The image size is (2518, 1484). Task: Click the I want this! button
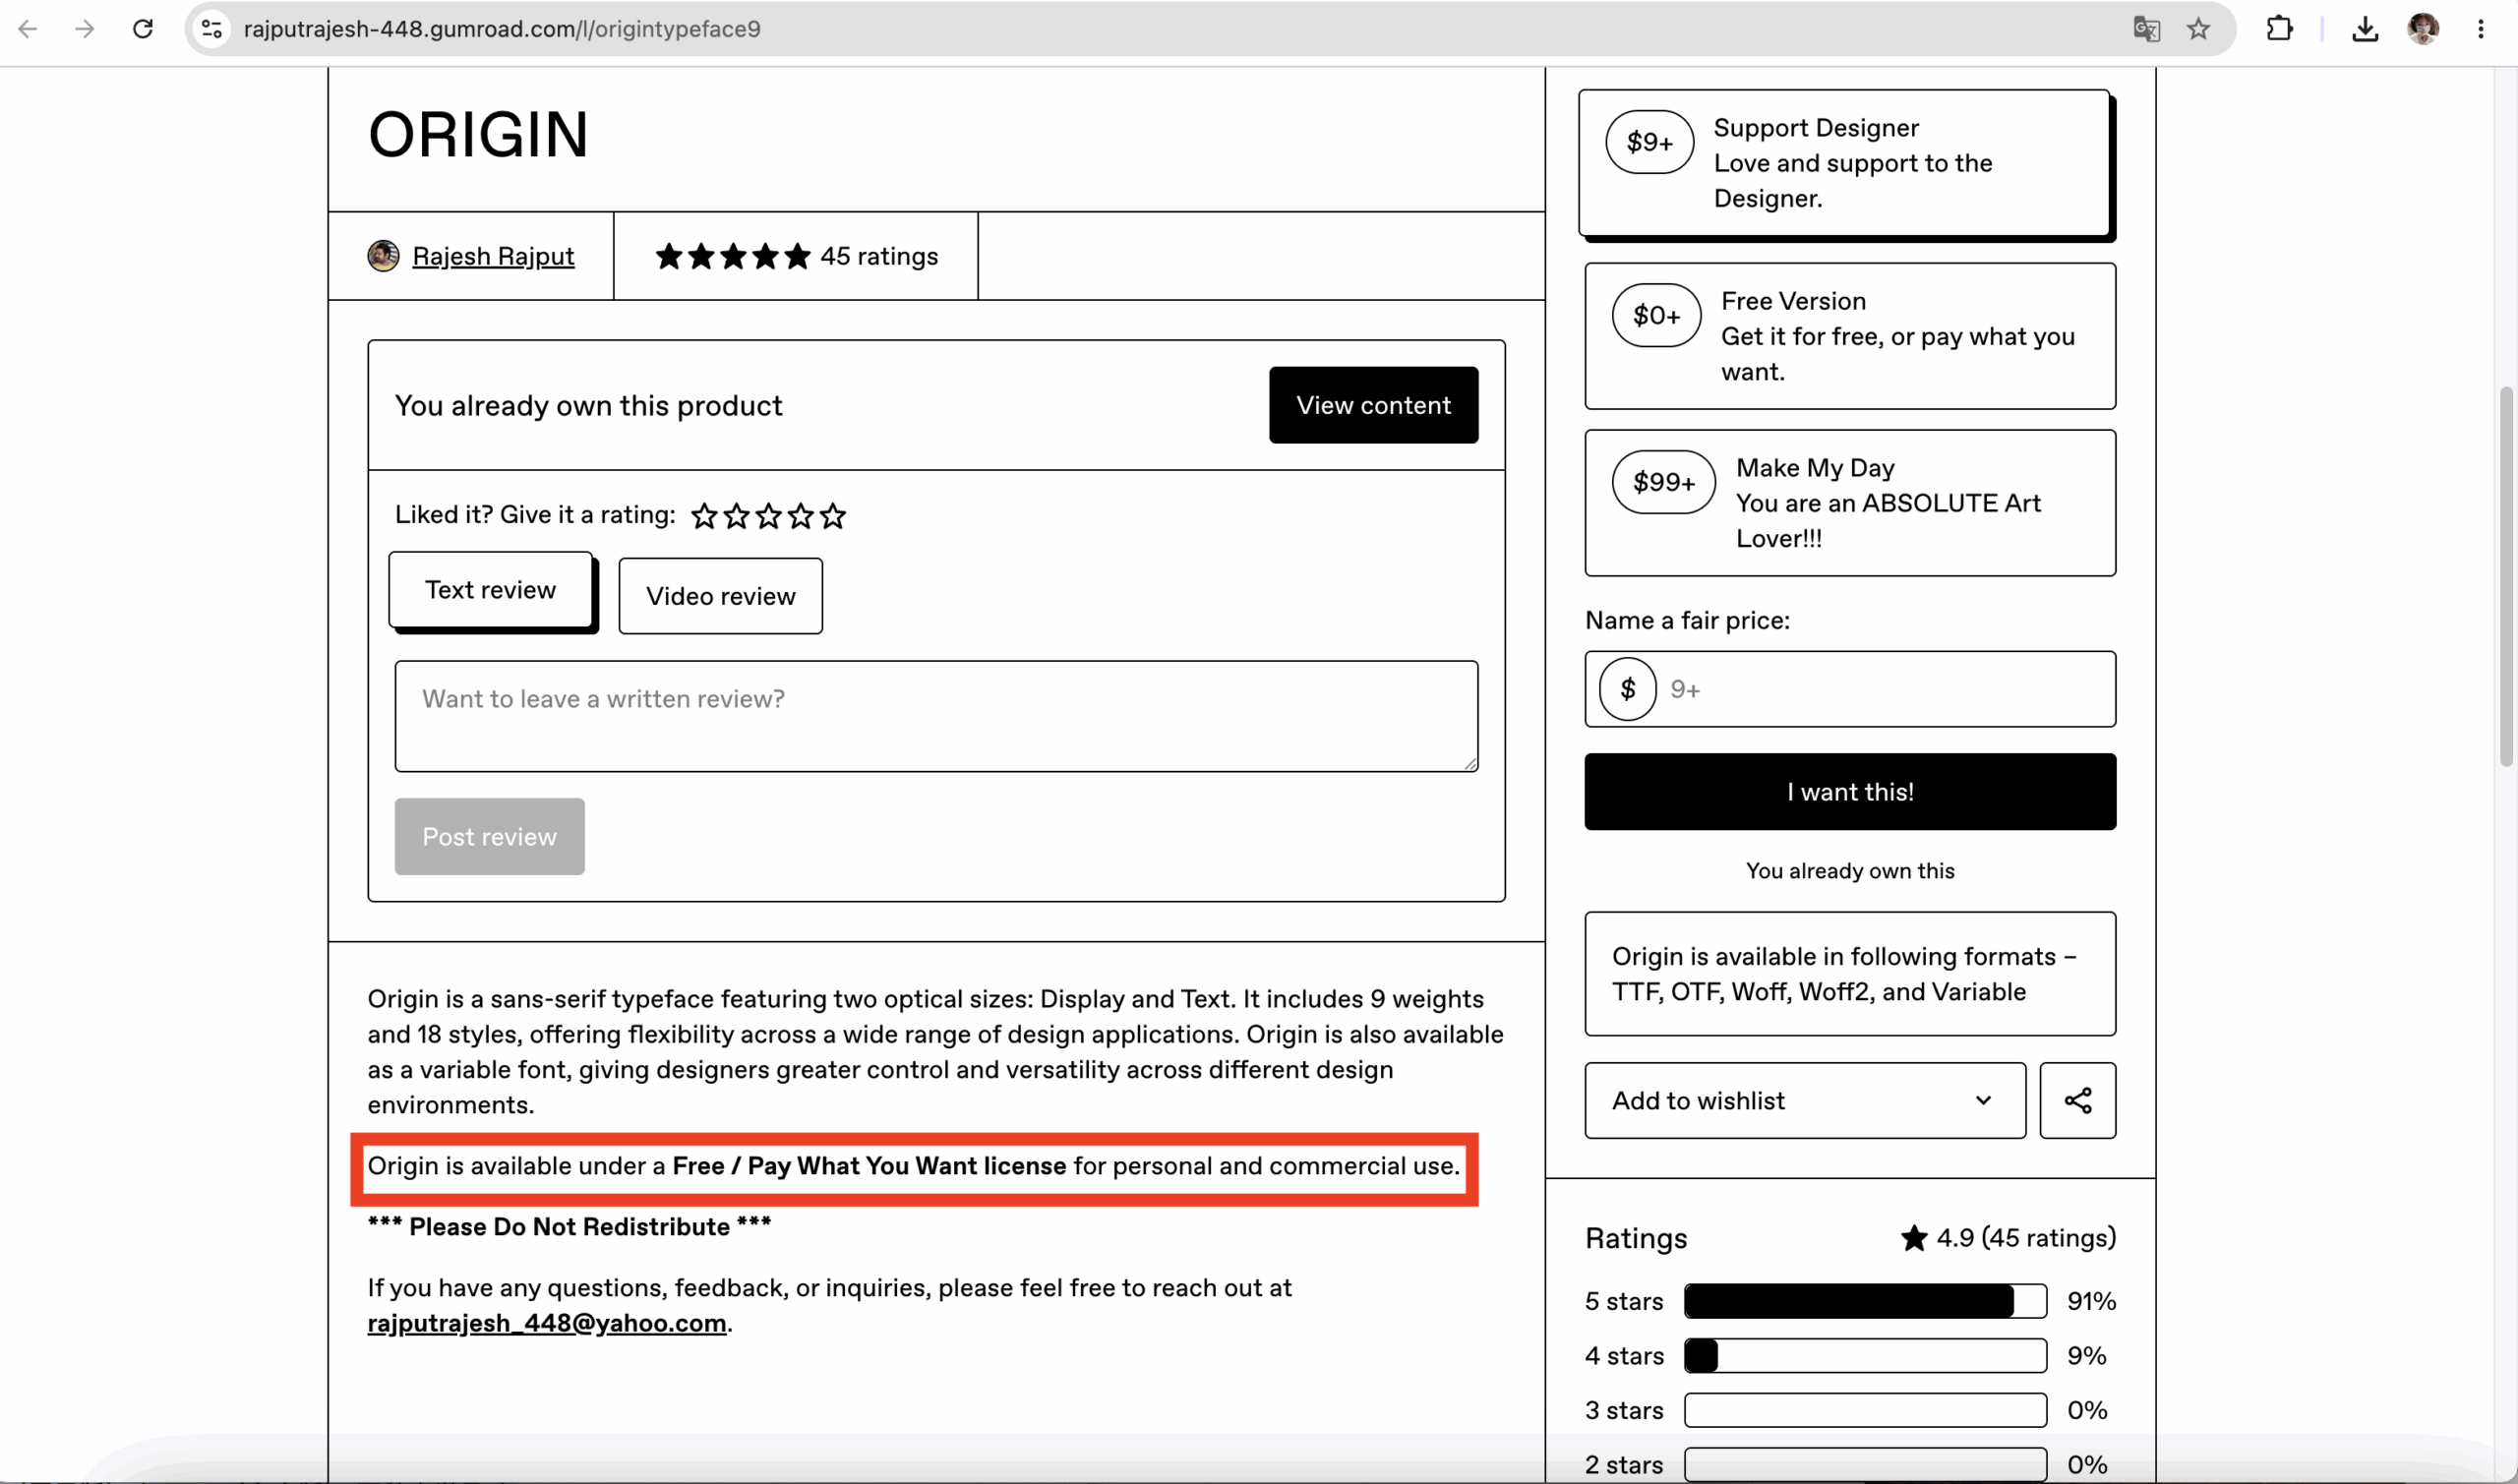pyautogui.click(x=1850, y=792)
